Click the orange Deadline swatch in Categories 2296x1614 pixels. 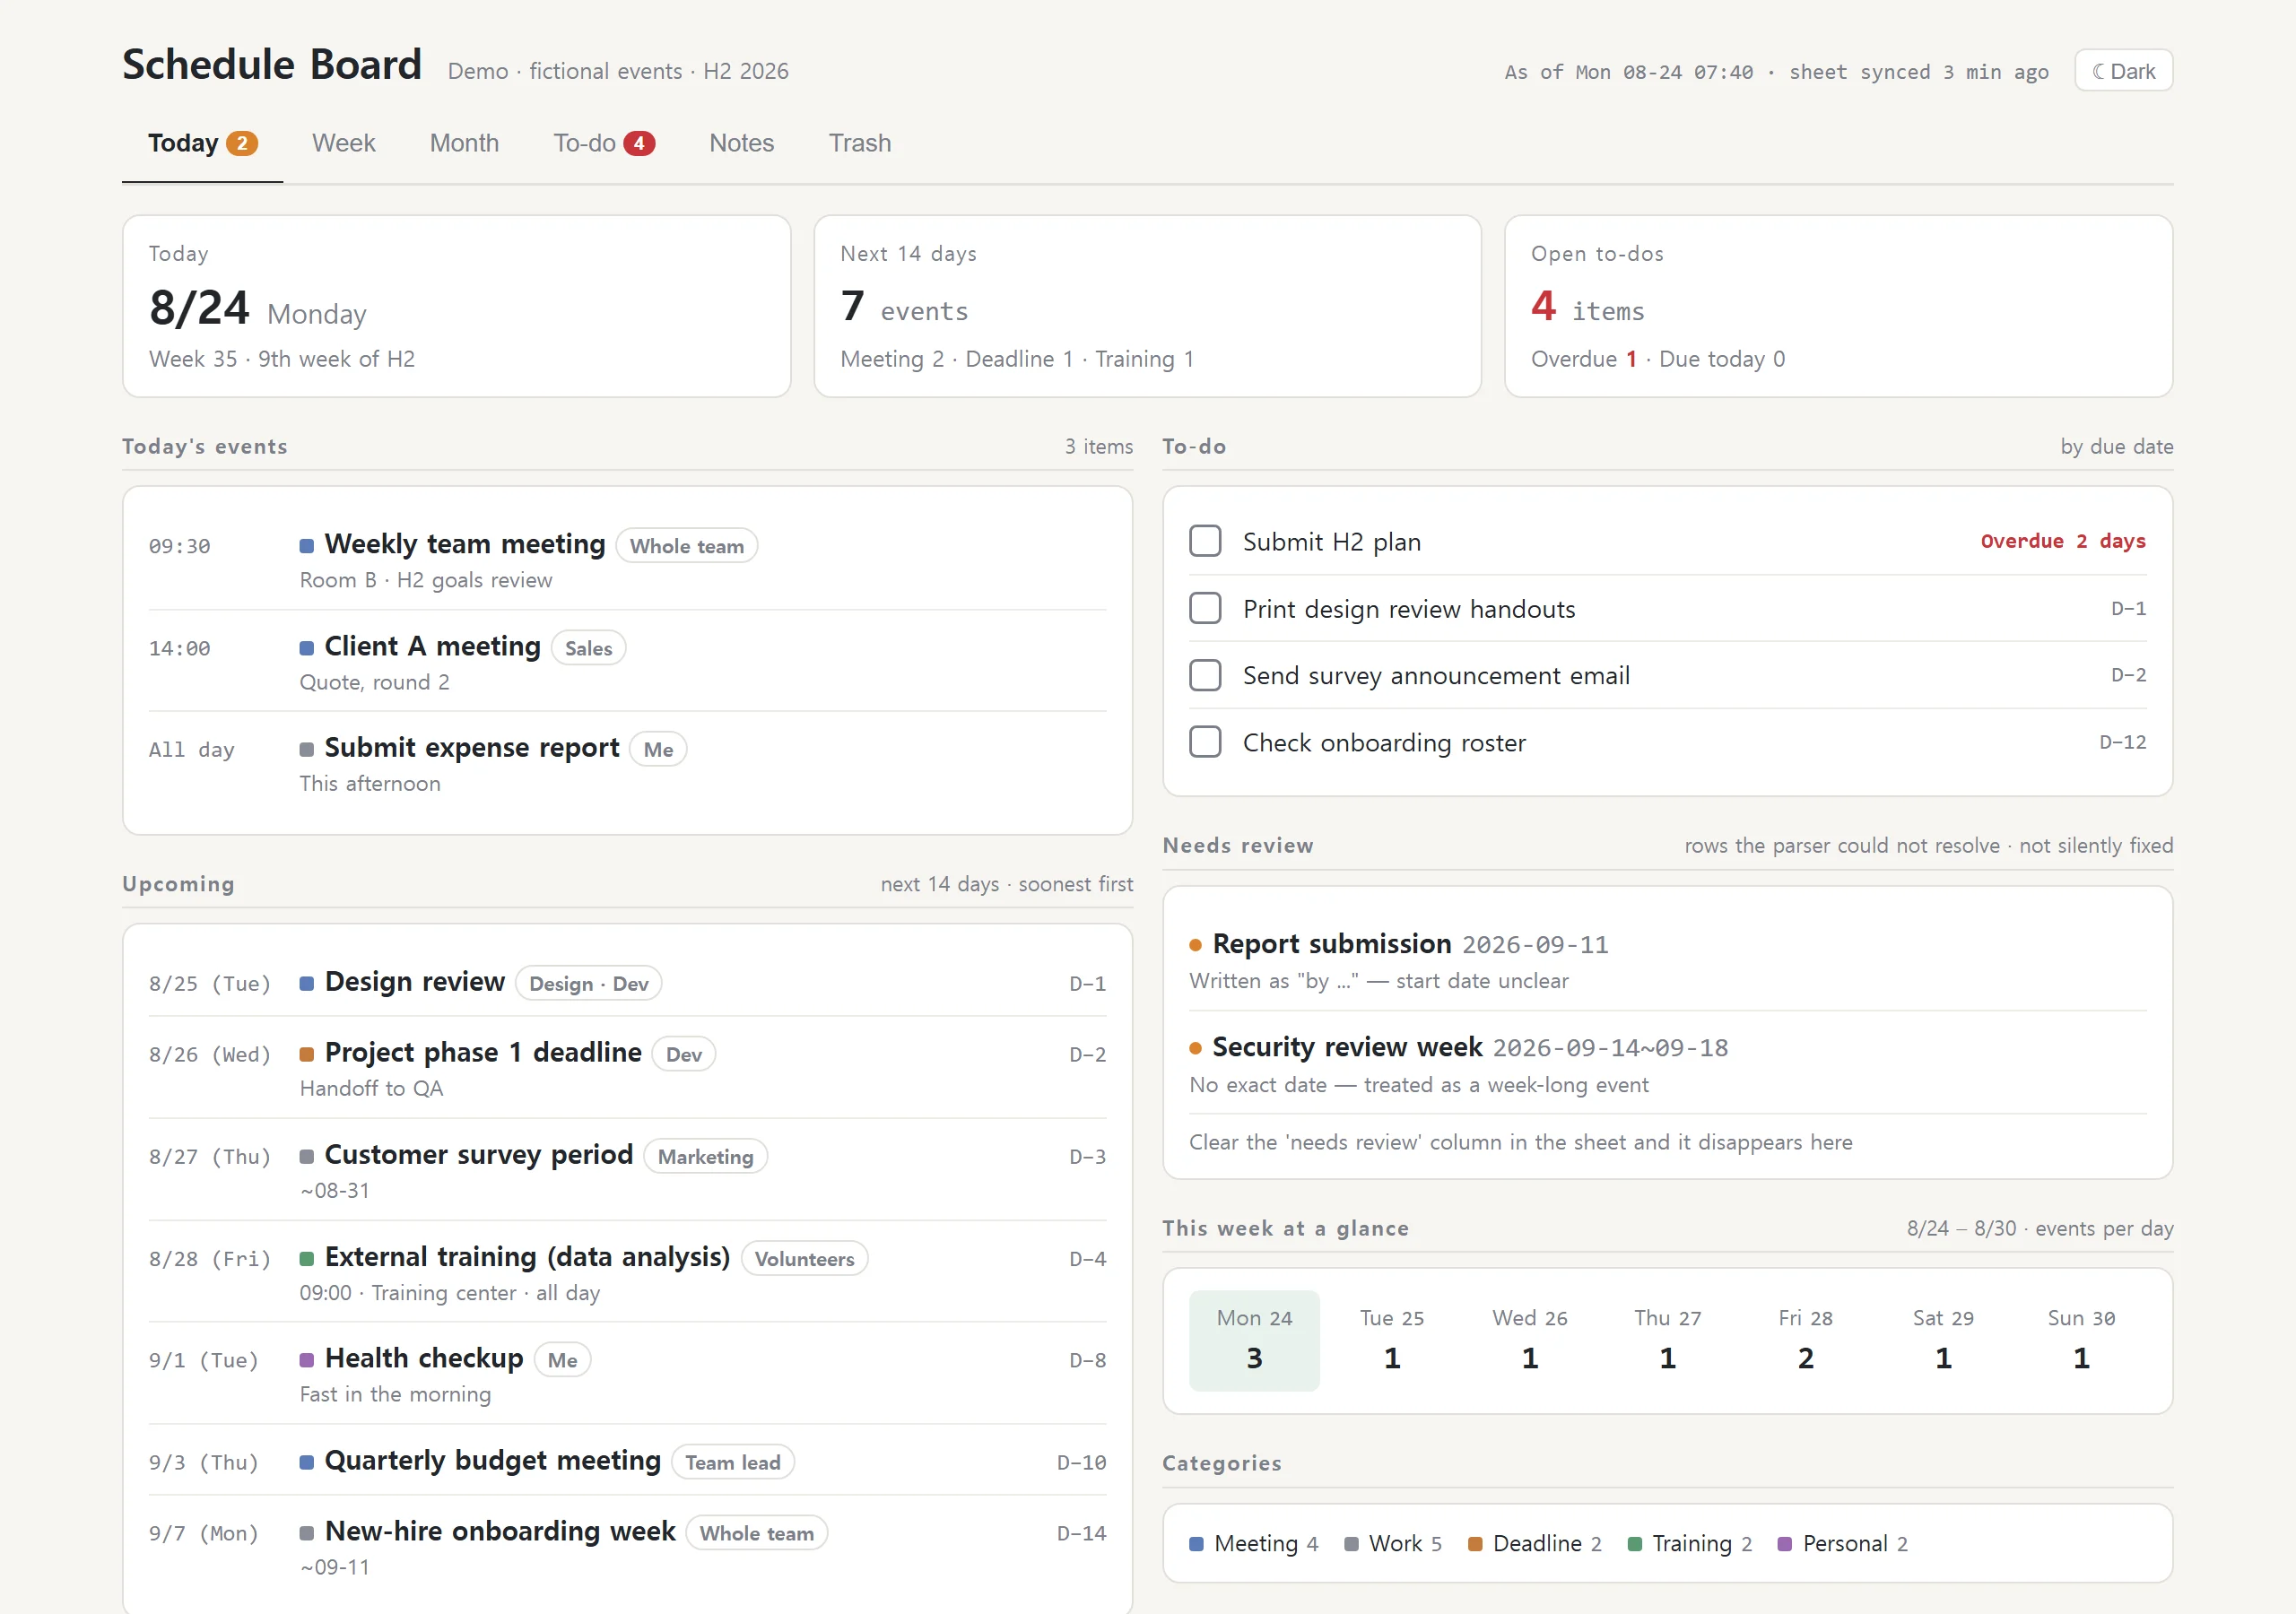(x=1475, y=1543)
